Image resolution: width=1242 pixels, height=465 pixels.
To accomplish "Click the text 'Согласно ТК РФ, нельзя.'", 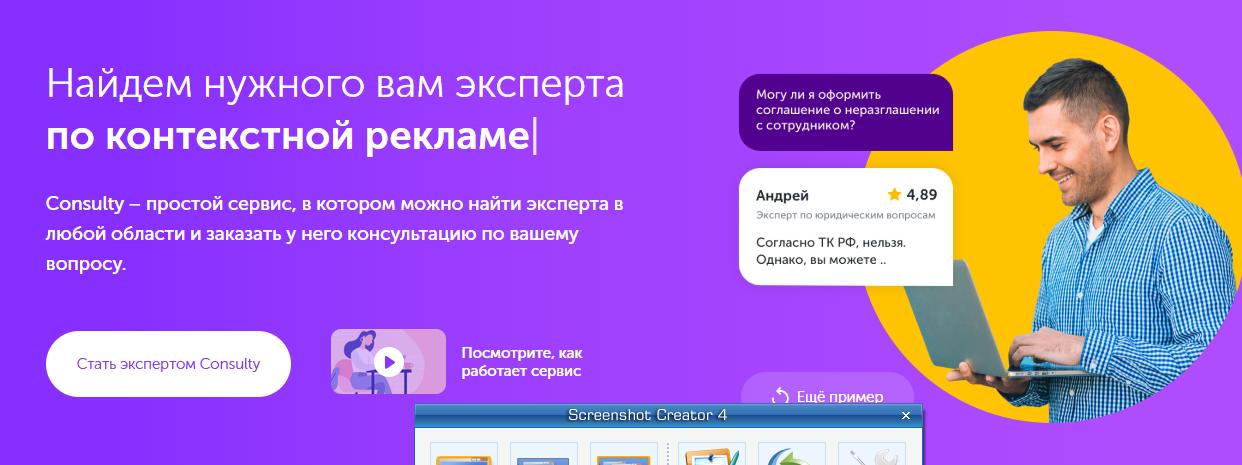I will (830, 242).
